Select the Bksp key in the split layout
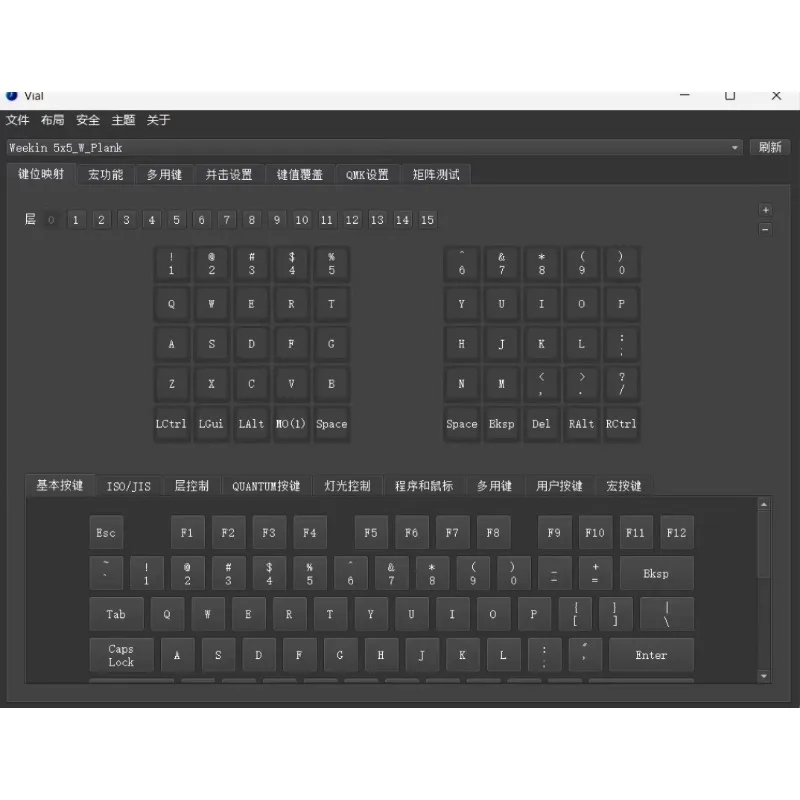Viewport: 800px width, 800px height. [502, 423]
